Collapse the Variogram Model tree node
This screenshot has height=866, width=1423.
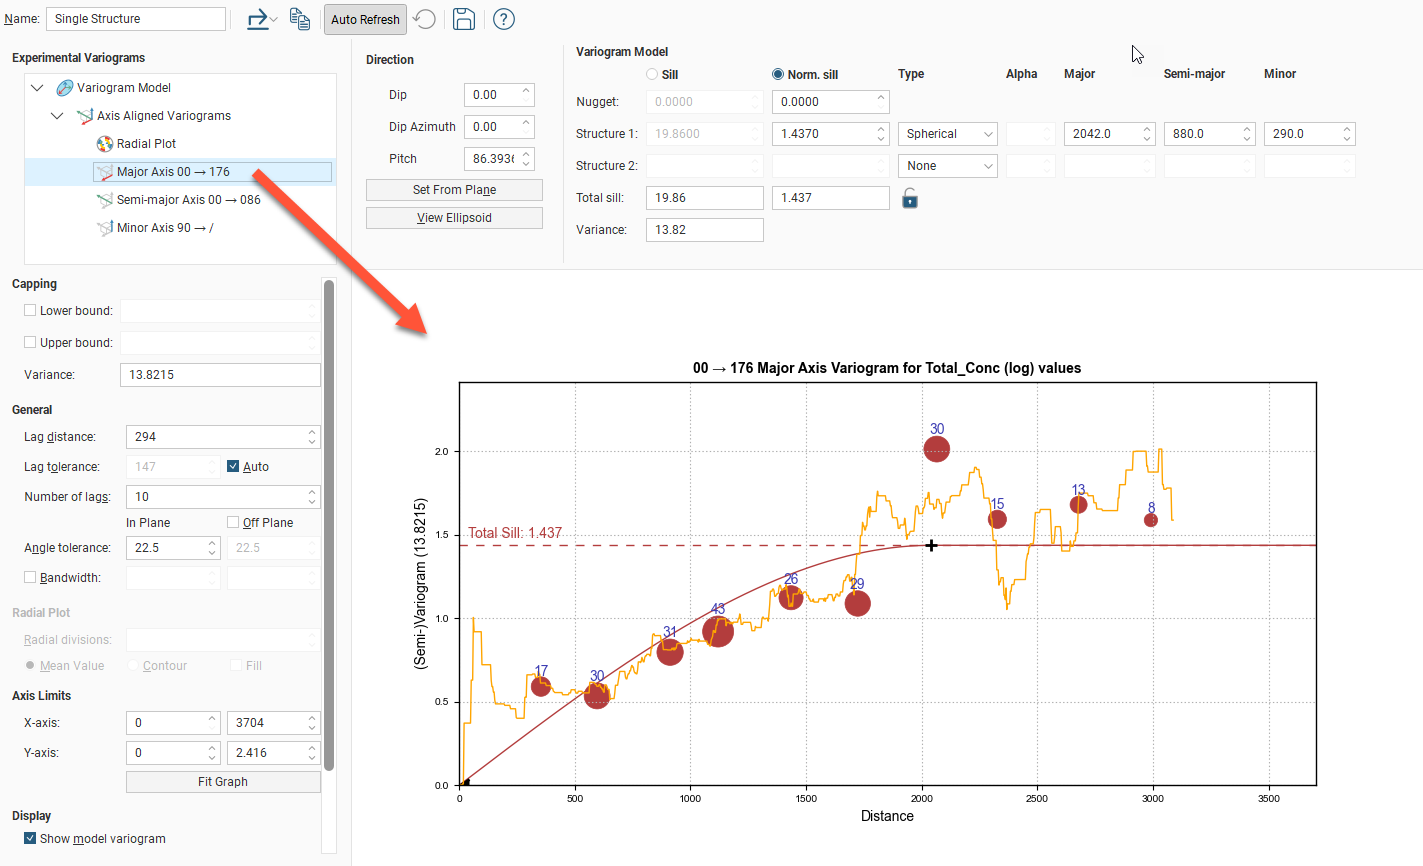tap(37, 88)
